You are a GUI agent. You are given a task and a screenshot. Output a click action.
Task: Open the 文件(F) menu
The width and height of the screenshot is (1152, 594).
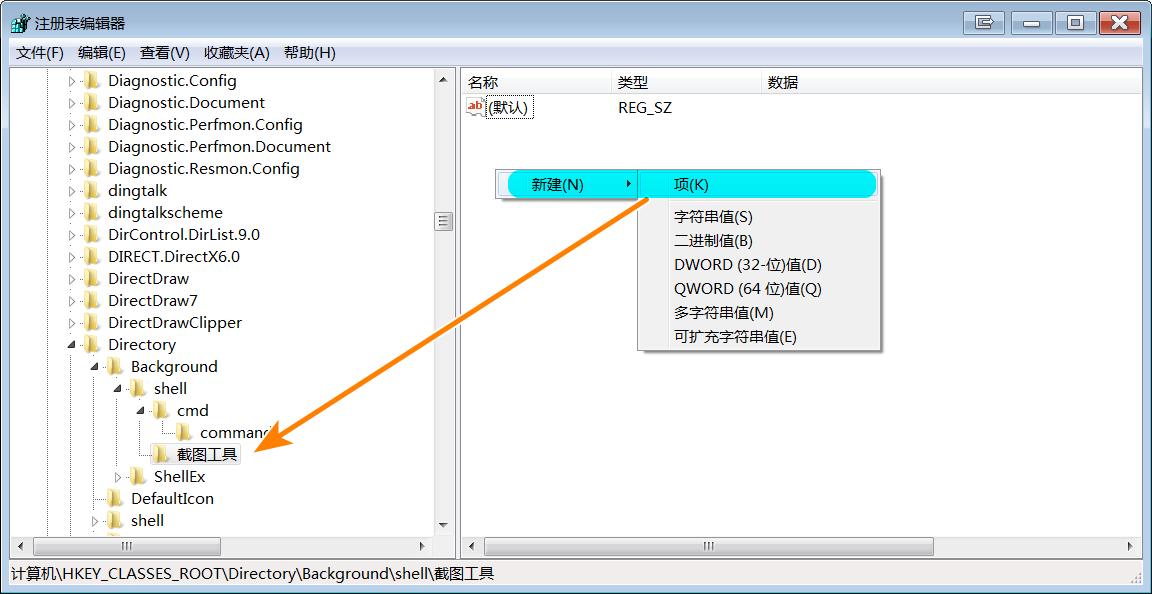[x=40, y=53]
